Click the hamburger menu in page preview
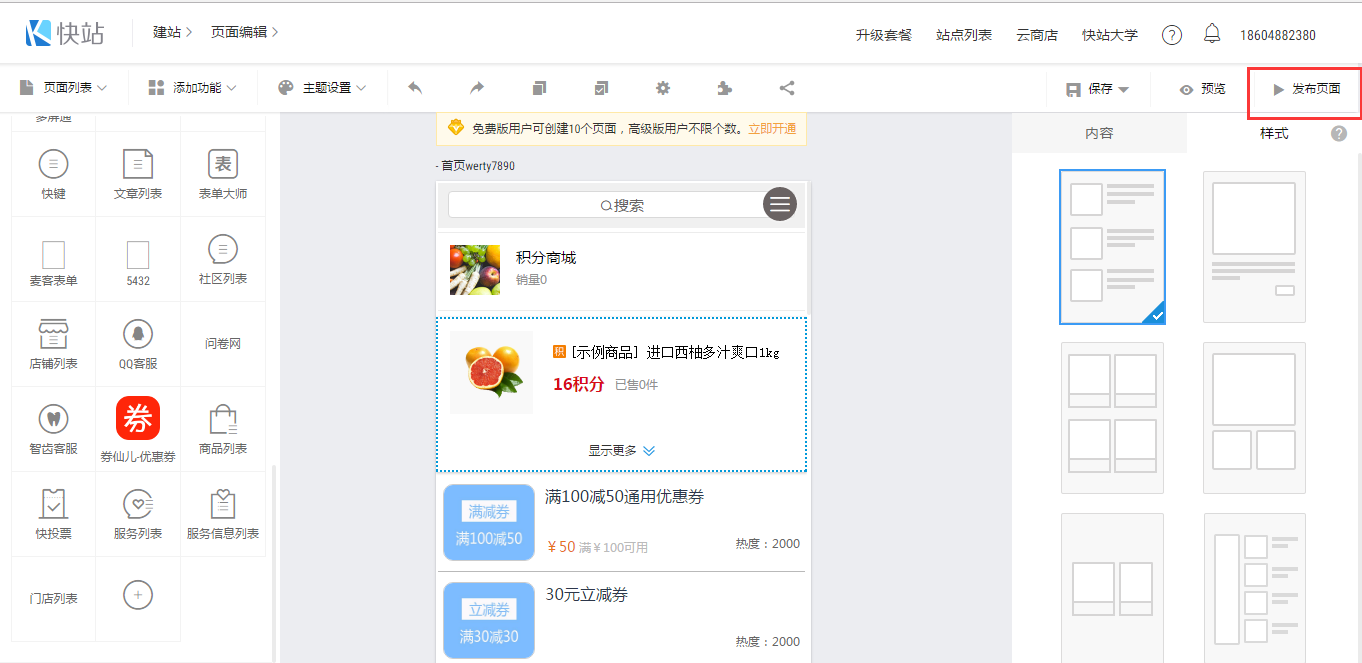This screenshot has height=663, width=1362. click(780, 204)
